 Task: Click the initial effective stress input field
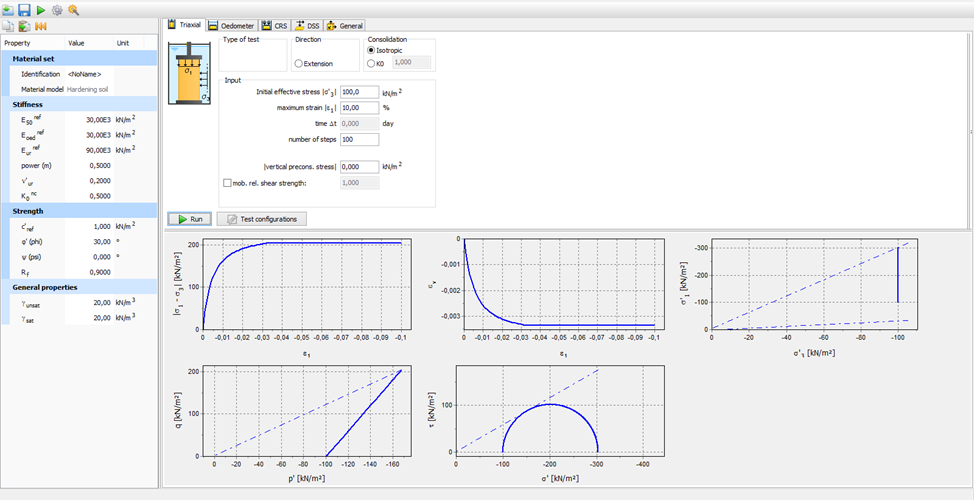(x=358, y=92)
